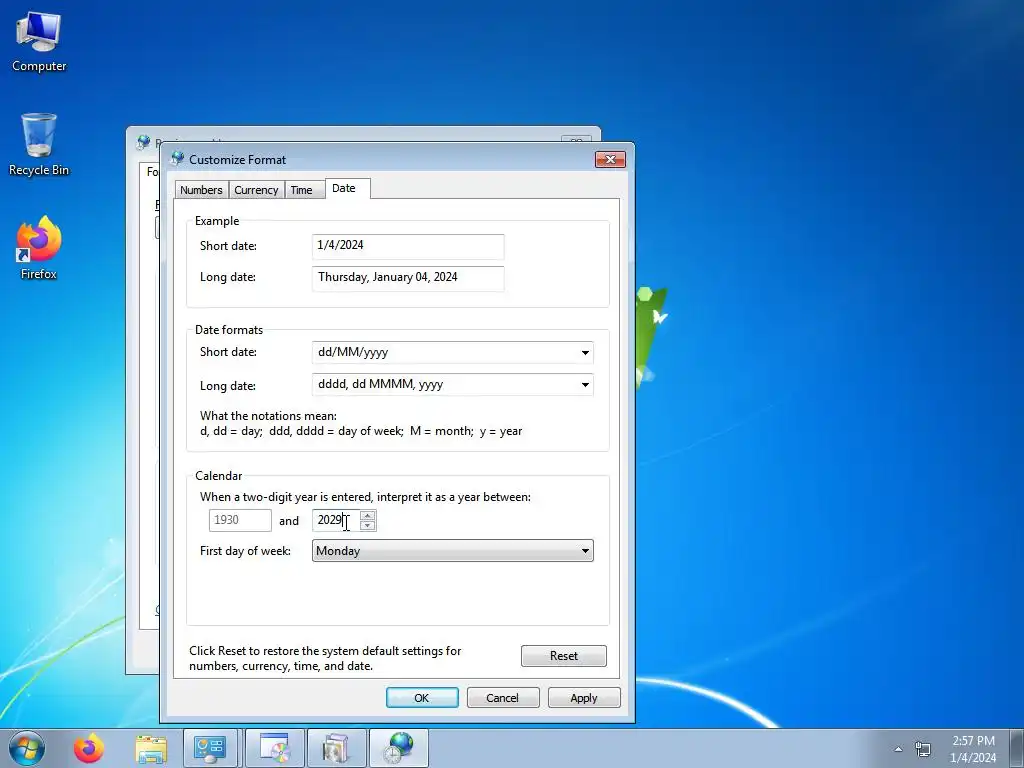Image resolution: width=1024 pixels, height=768 pixels.
Task: Click the Apply button
Action: (584, 697)
